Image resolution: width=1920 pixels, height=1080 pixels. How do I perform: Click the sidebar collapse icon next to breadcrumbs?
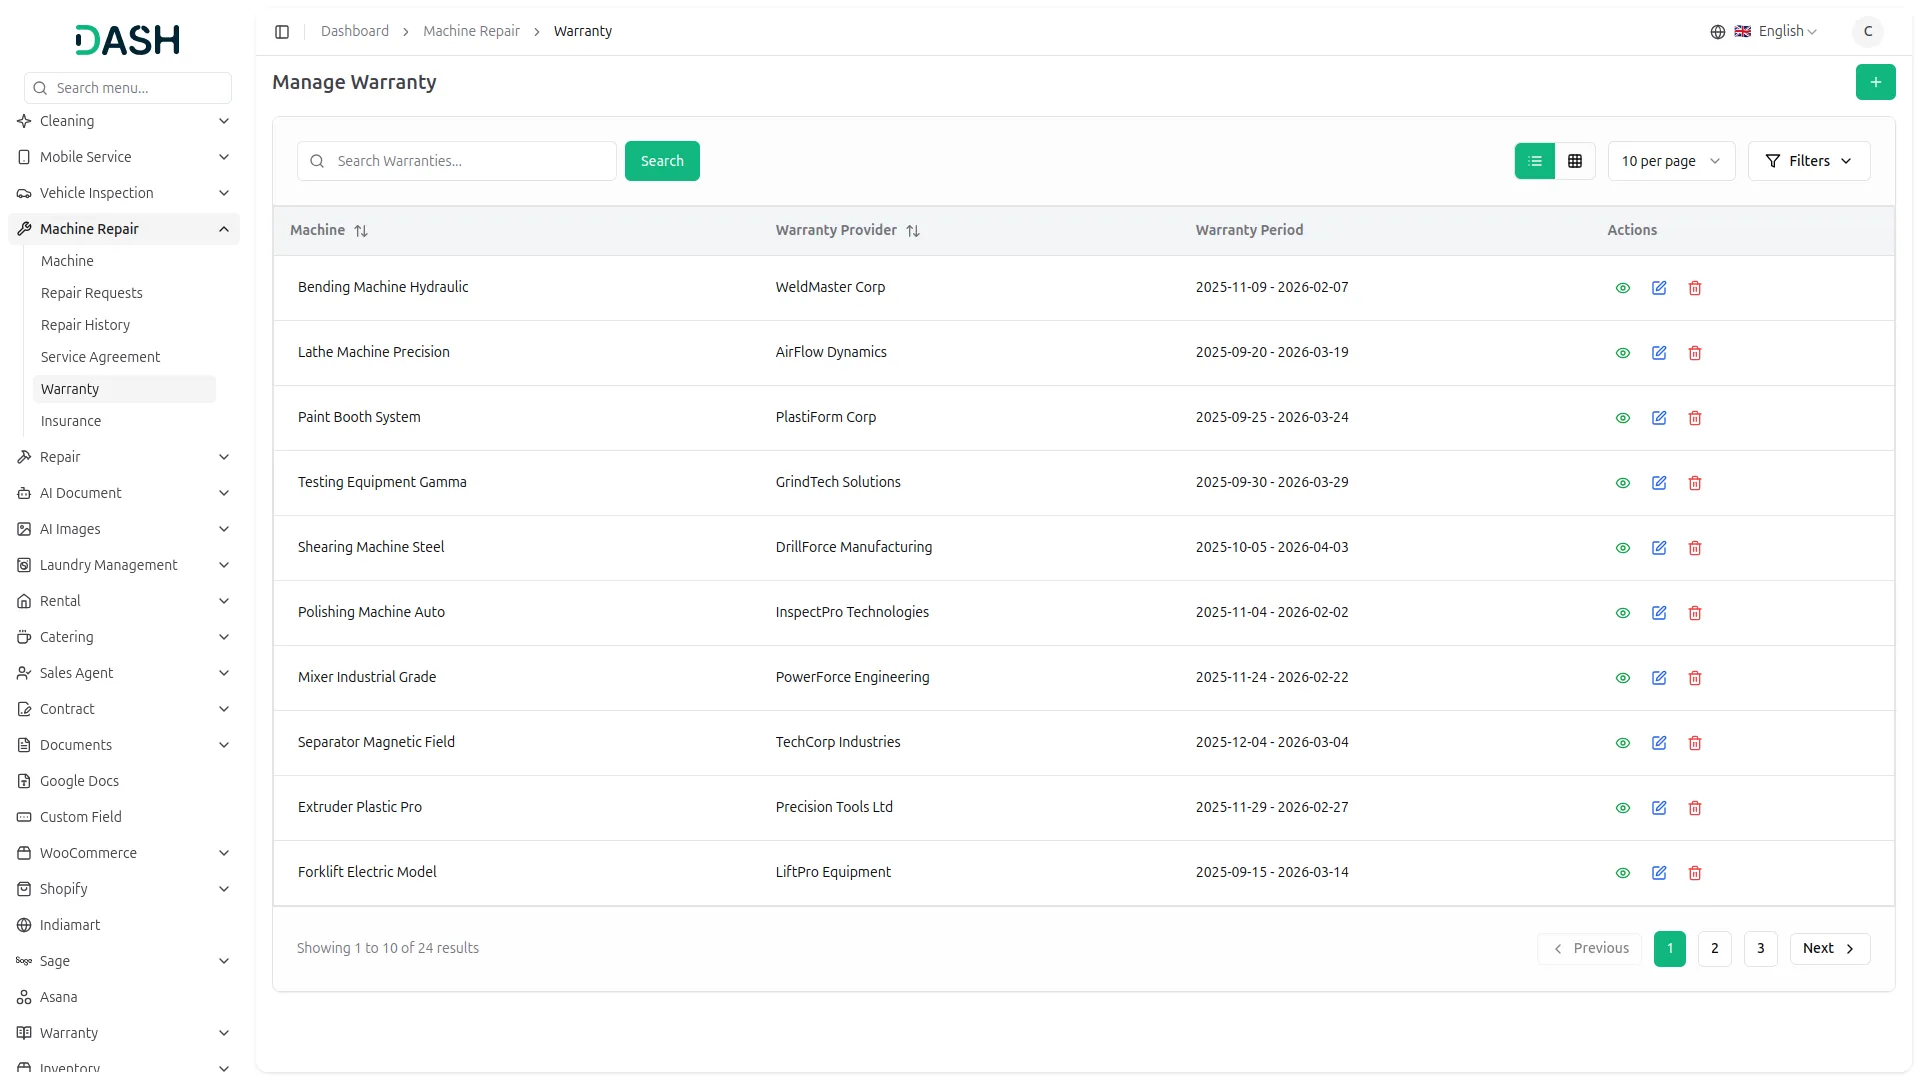[282, 31]
